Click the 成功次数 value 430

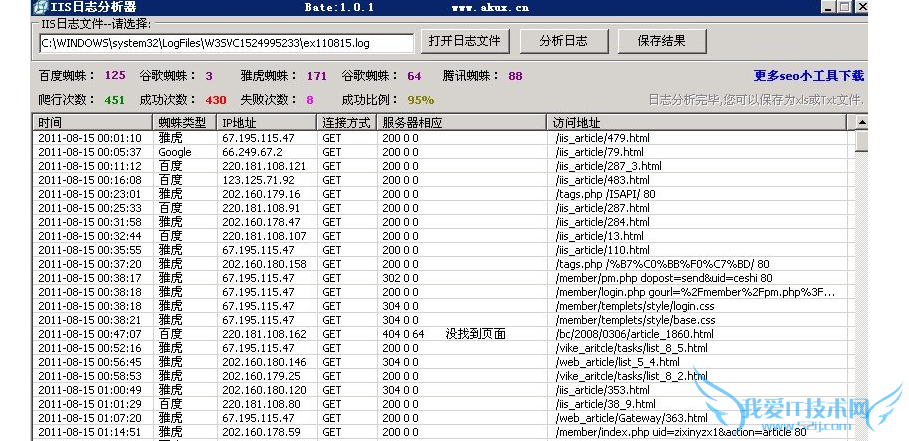(x=216, y=100)
